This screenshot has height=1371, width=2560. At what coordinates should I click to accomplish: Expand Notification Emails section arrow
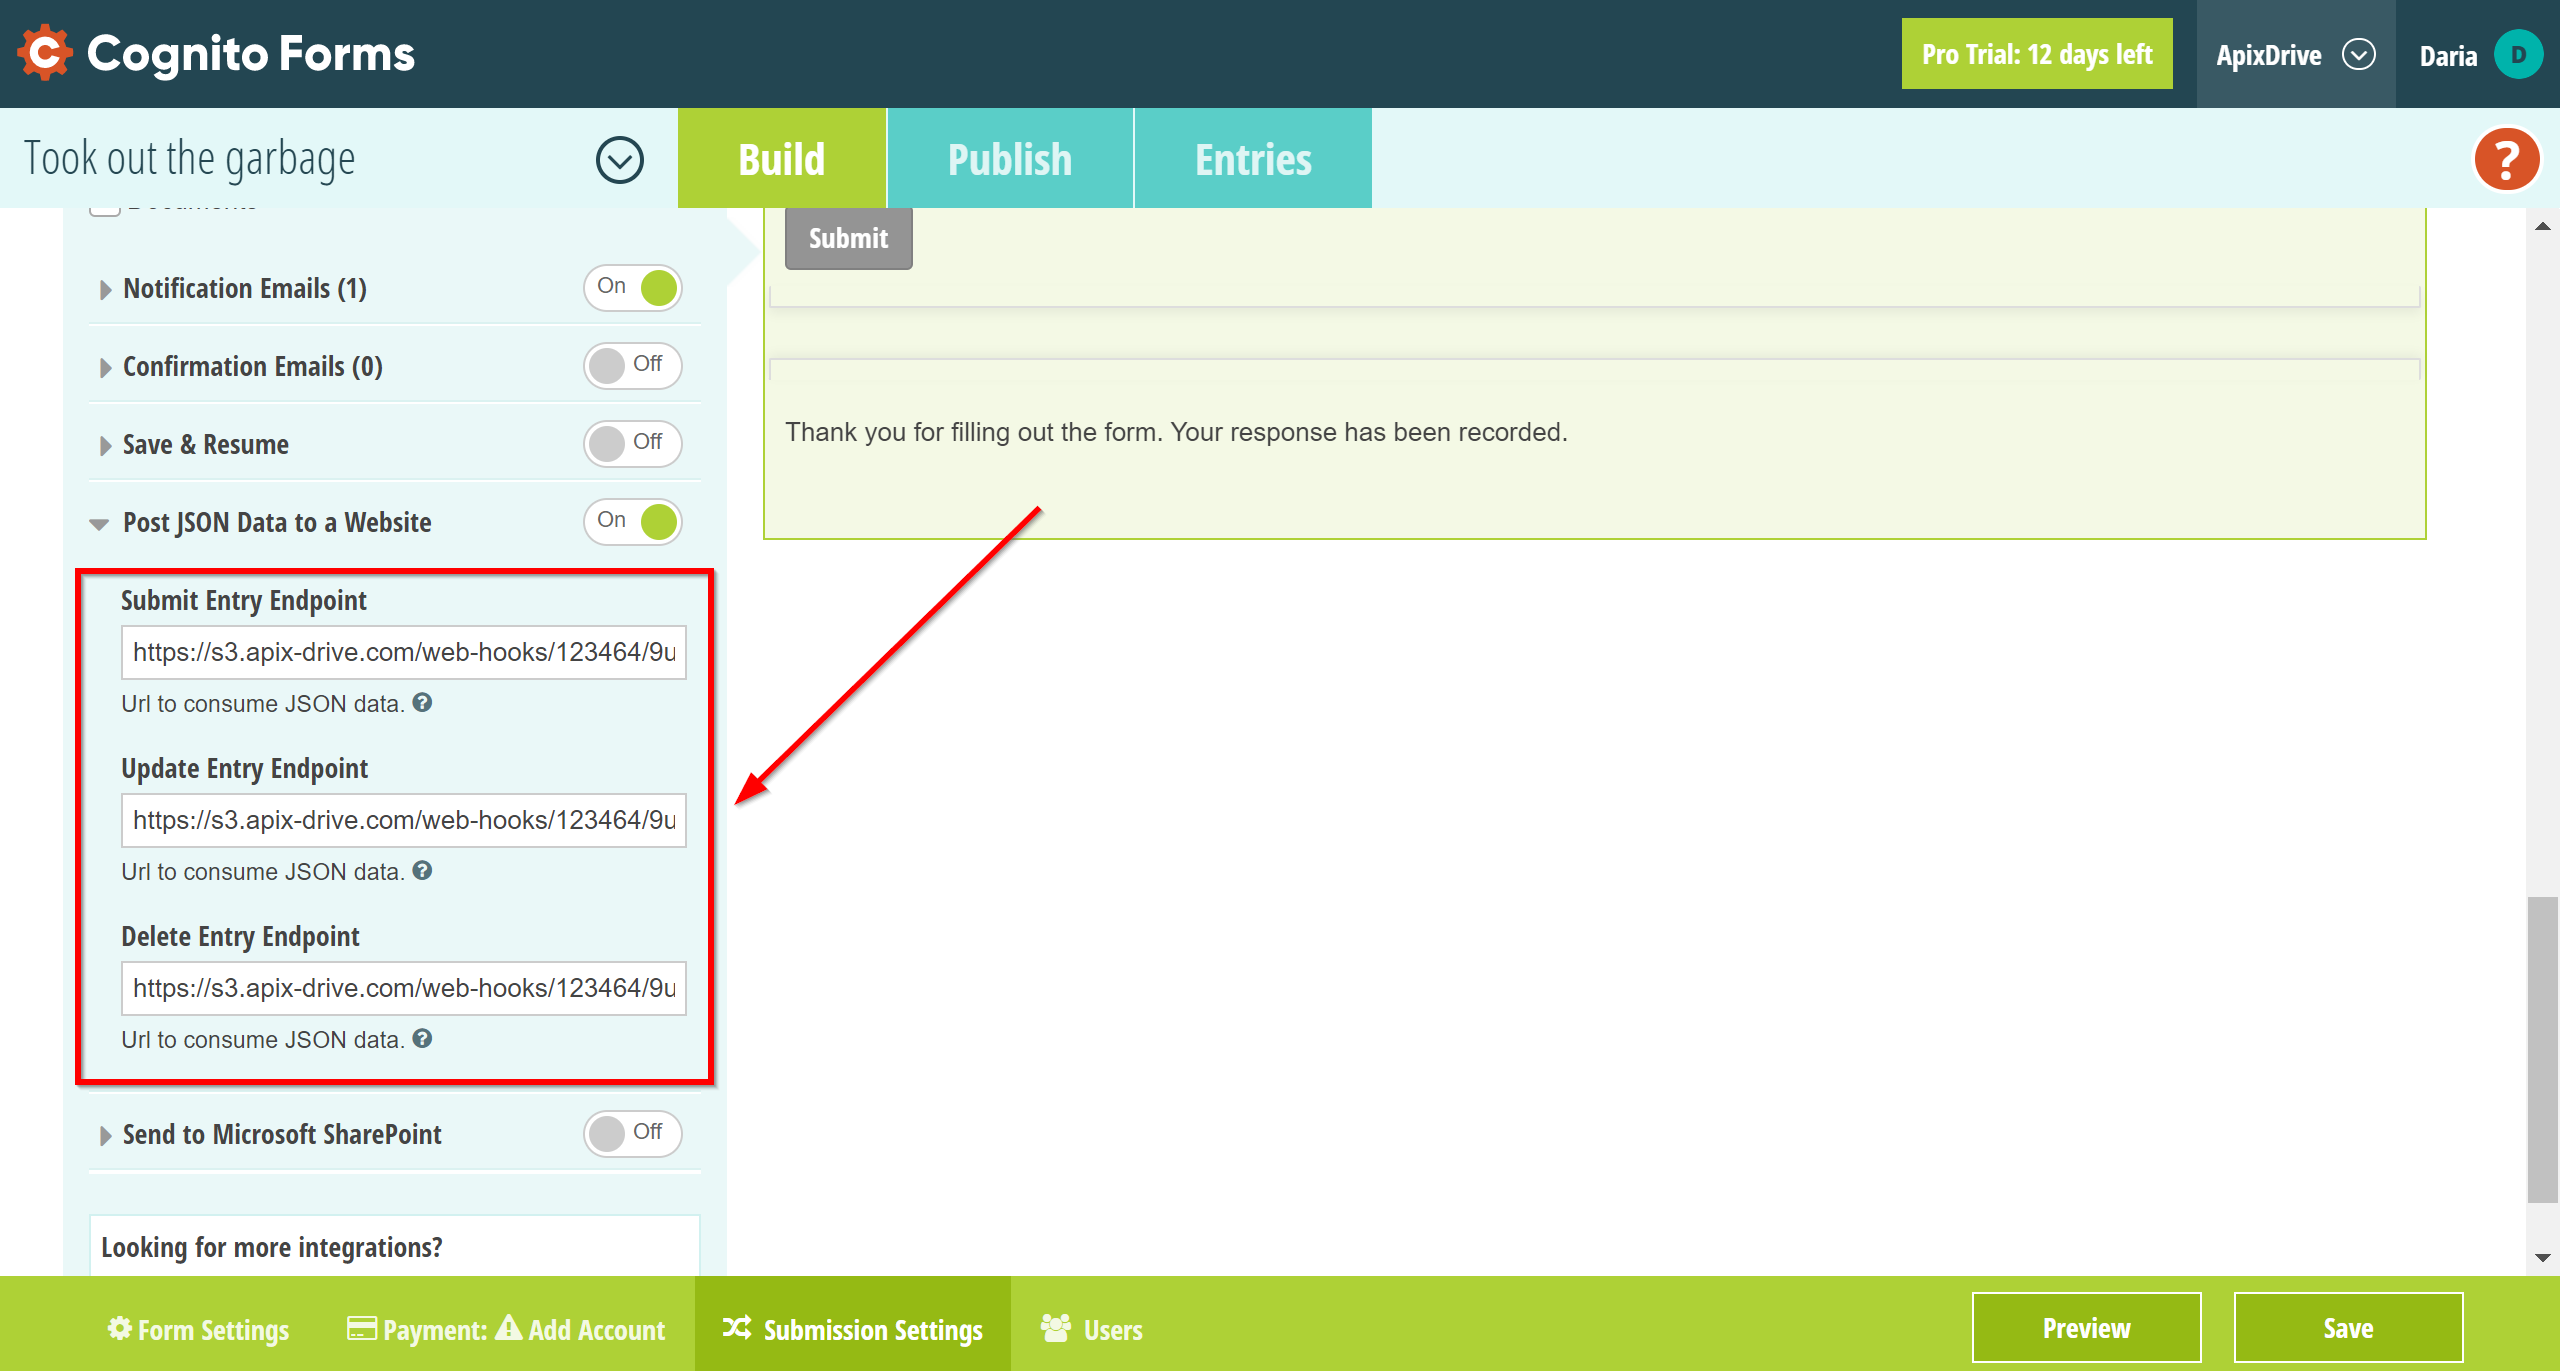click(x=105, y=290)
